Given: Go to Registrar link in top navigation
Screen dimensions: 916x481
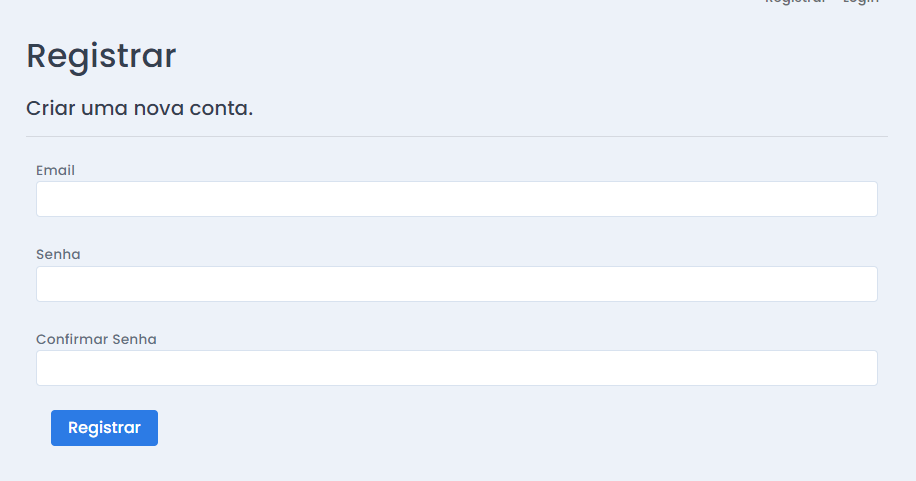Looking at the screenshot, I should click(795, 2).
